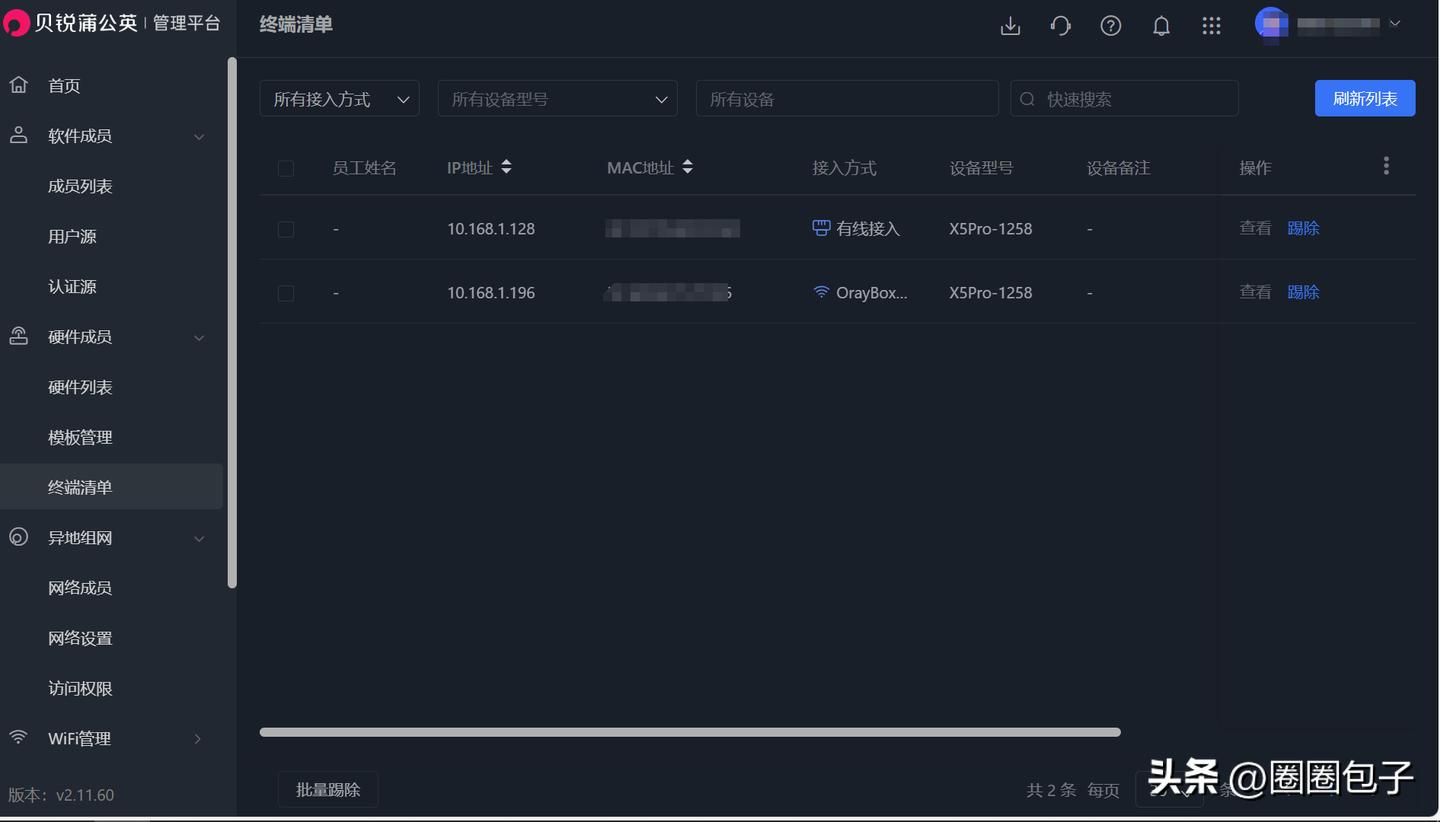Click the WiFi管理 icon in the sidebar

click(17, 738)
